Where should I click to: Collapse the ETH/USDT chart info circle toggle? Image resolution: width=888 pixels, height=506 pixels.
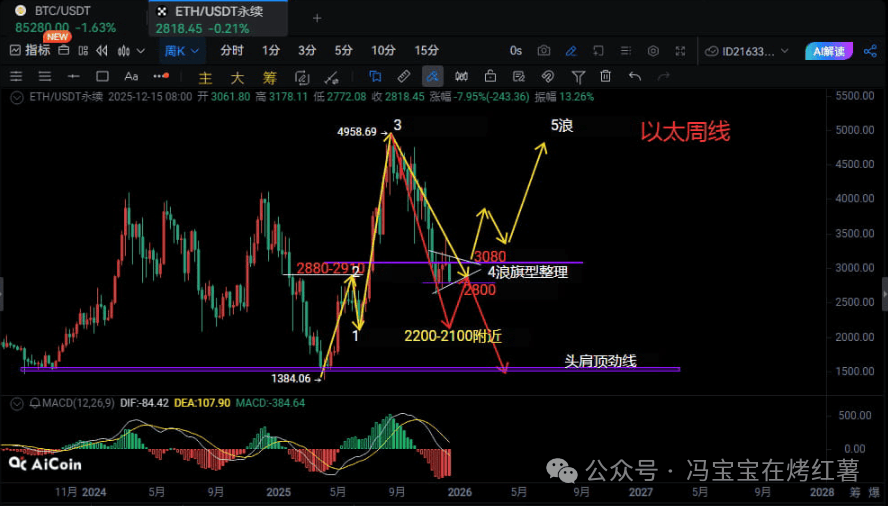pos(14,97)
